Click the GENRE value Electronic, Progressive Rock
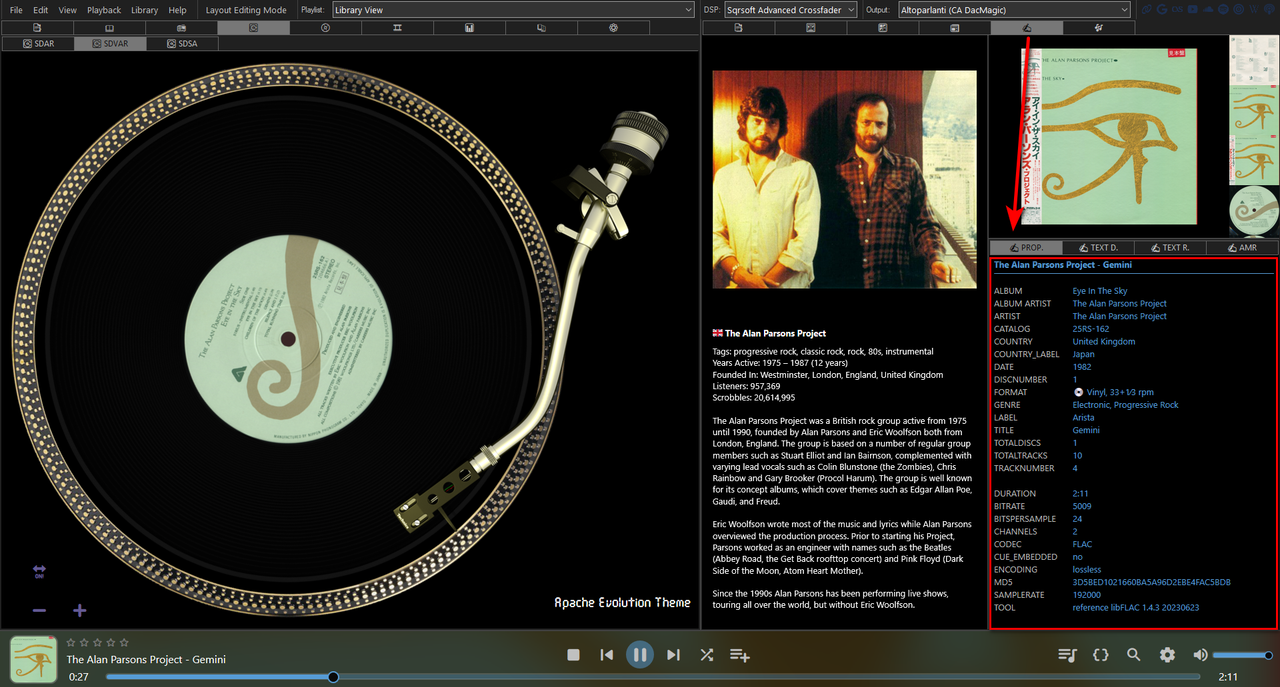The height and width of the screenshot is (687, 1280). click(1126, 405)
